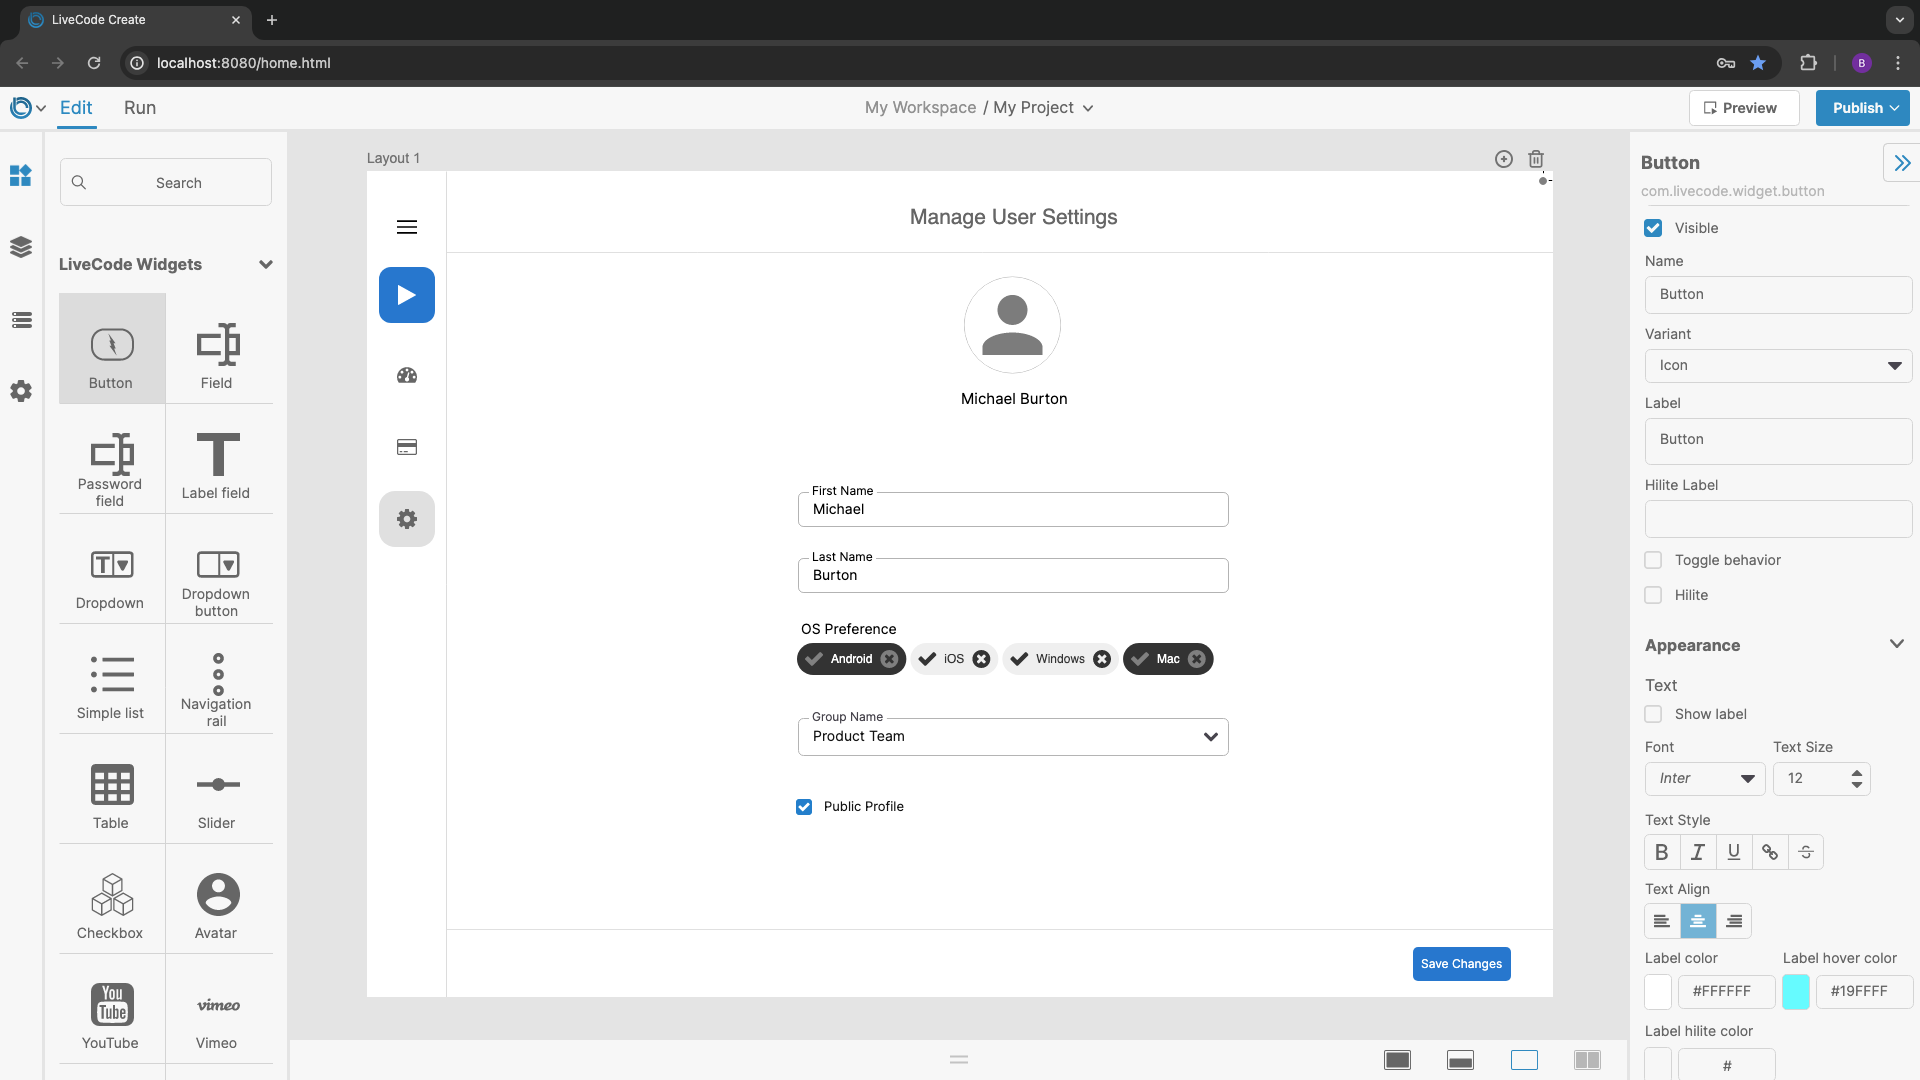Open the Edit tab
The width and height of the screenshot is (1920, 1080).
pyautogui.click(x=76, y=108)
